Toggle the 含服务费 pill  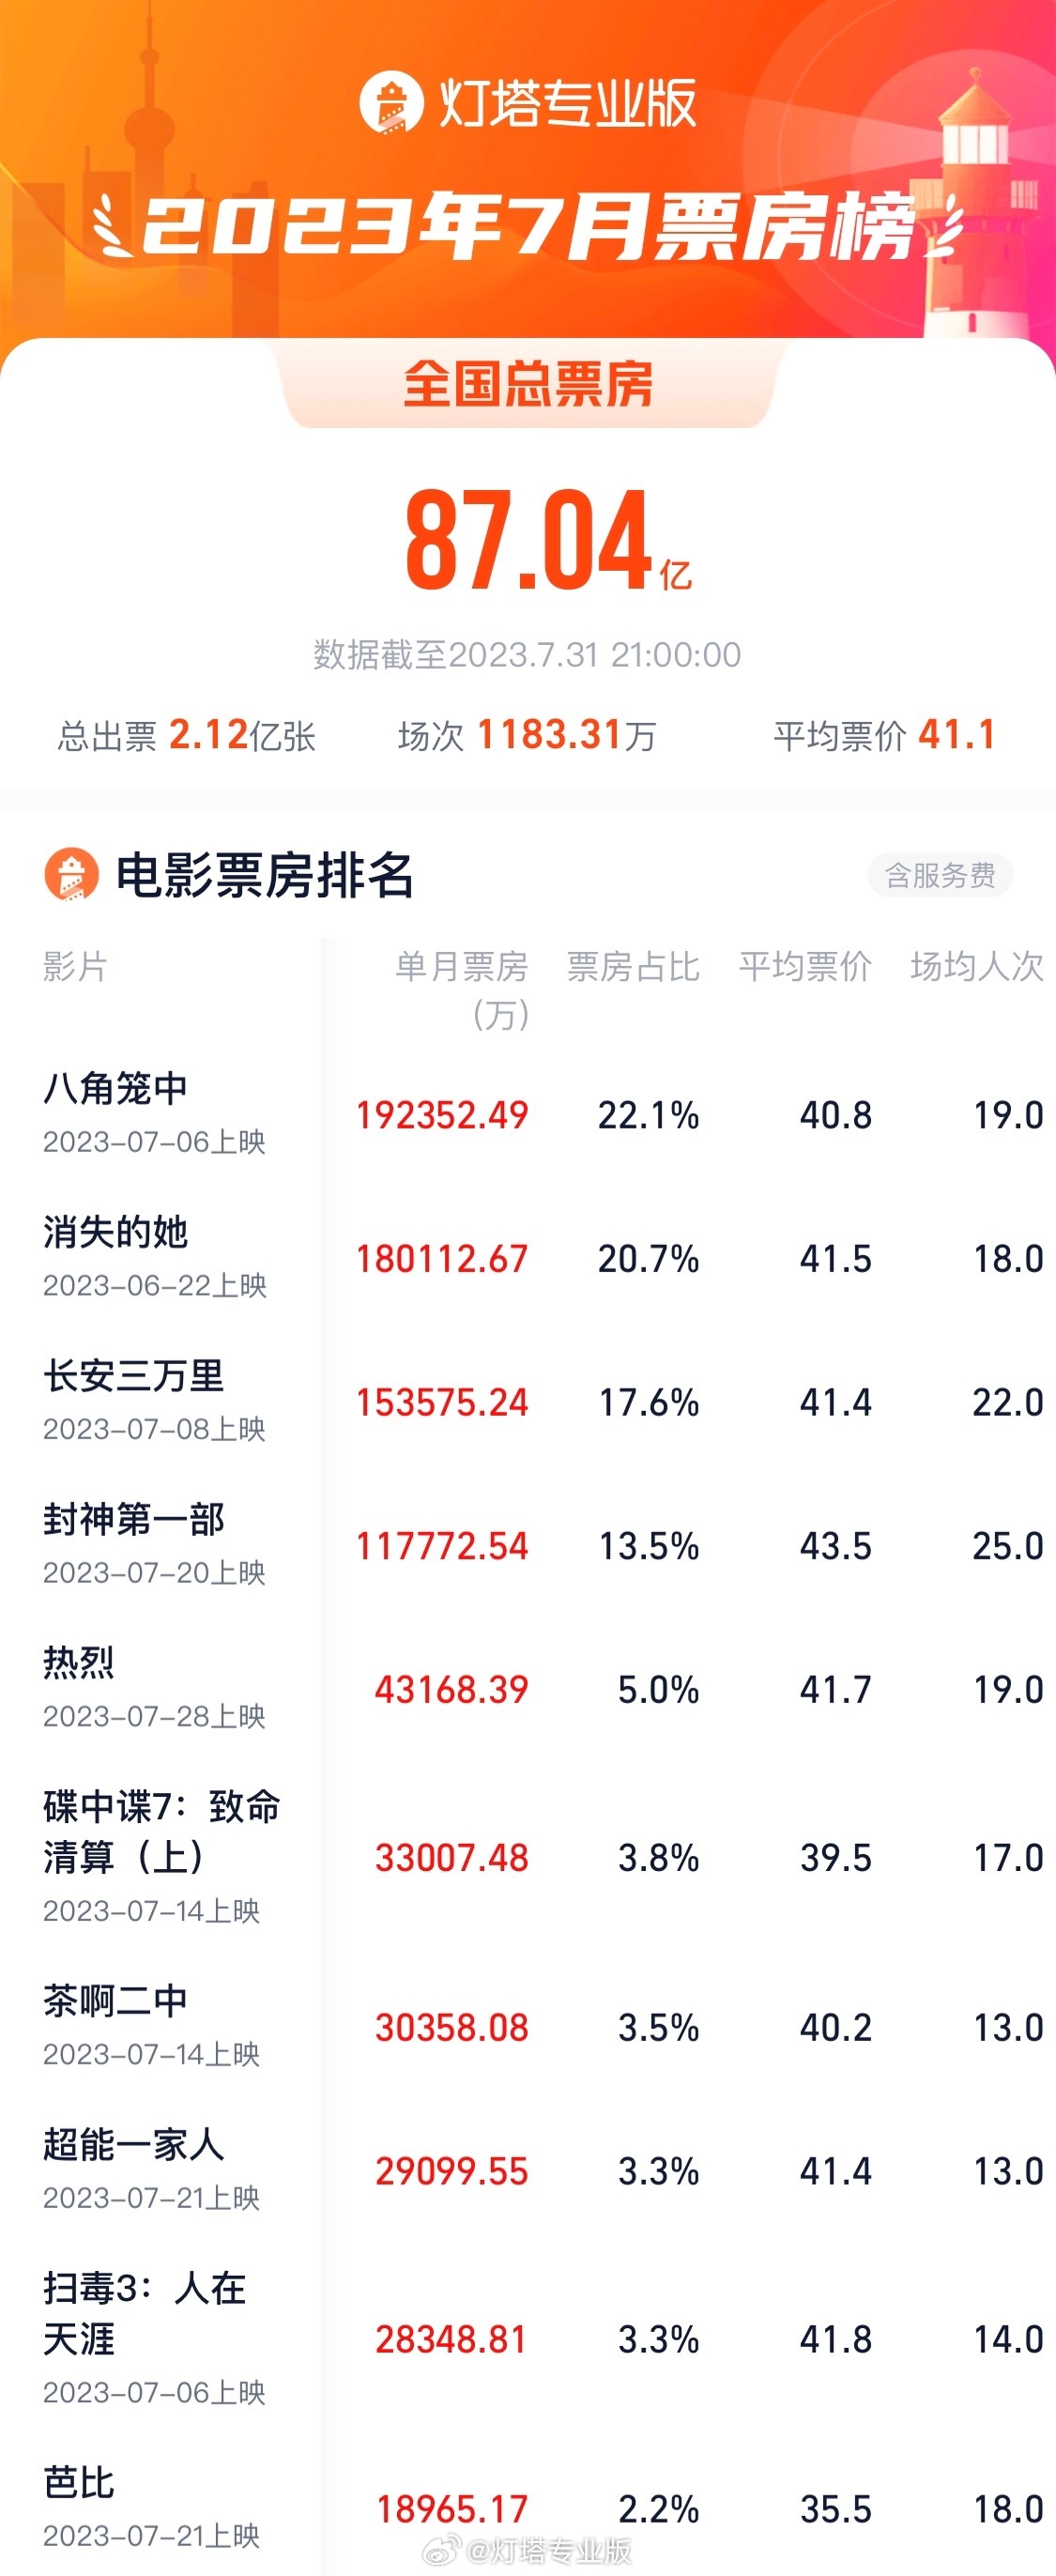coord(940,875)
